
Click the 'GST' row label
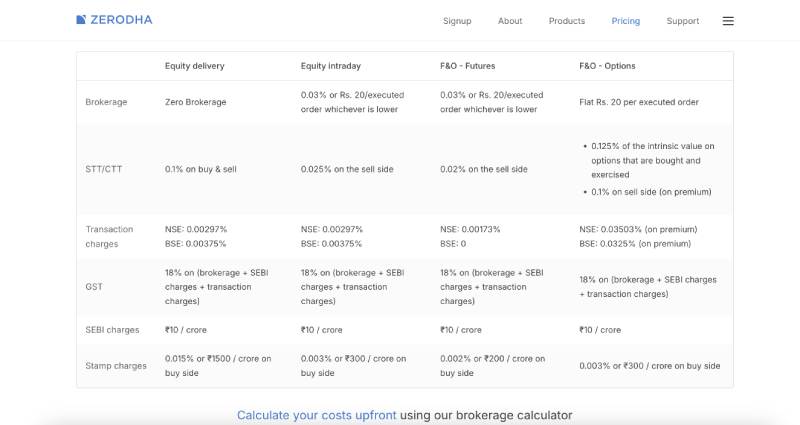coord(94,287)
